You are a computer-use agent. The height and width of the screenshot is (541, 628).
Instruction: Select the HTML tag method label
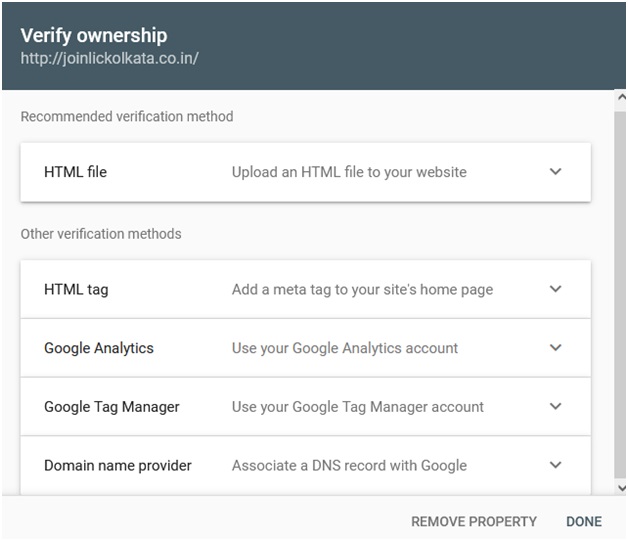pyautogui.click(x=76, y=290)
